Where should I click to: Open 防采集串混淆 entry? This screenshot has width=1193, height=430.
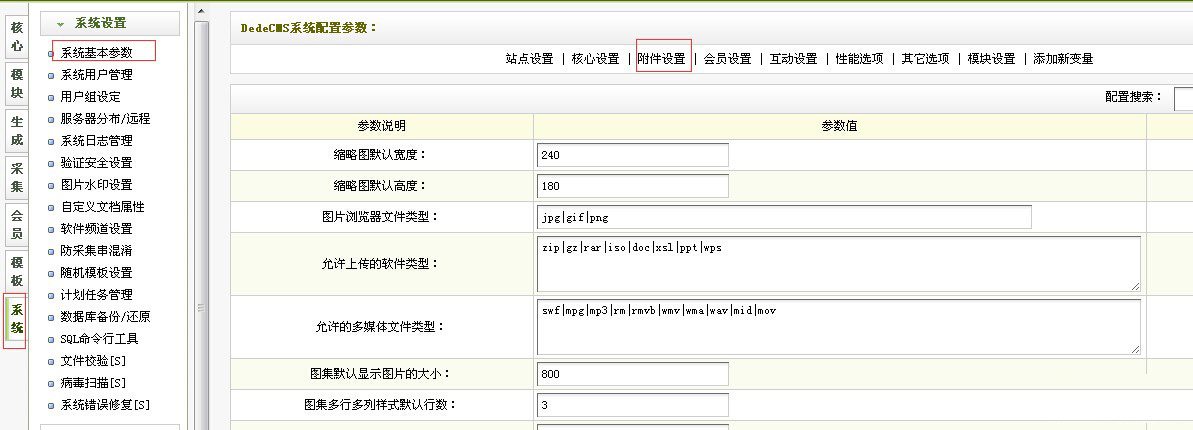(97, 250)
